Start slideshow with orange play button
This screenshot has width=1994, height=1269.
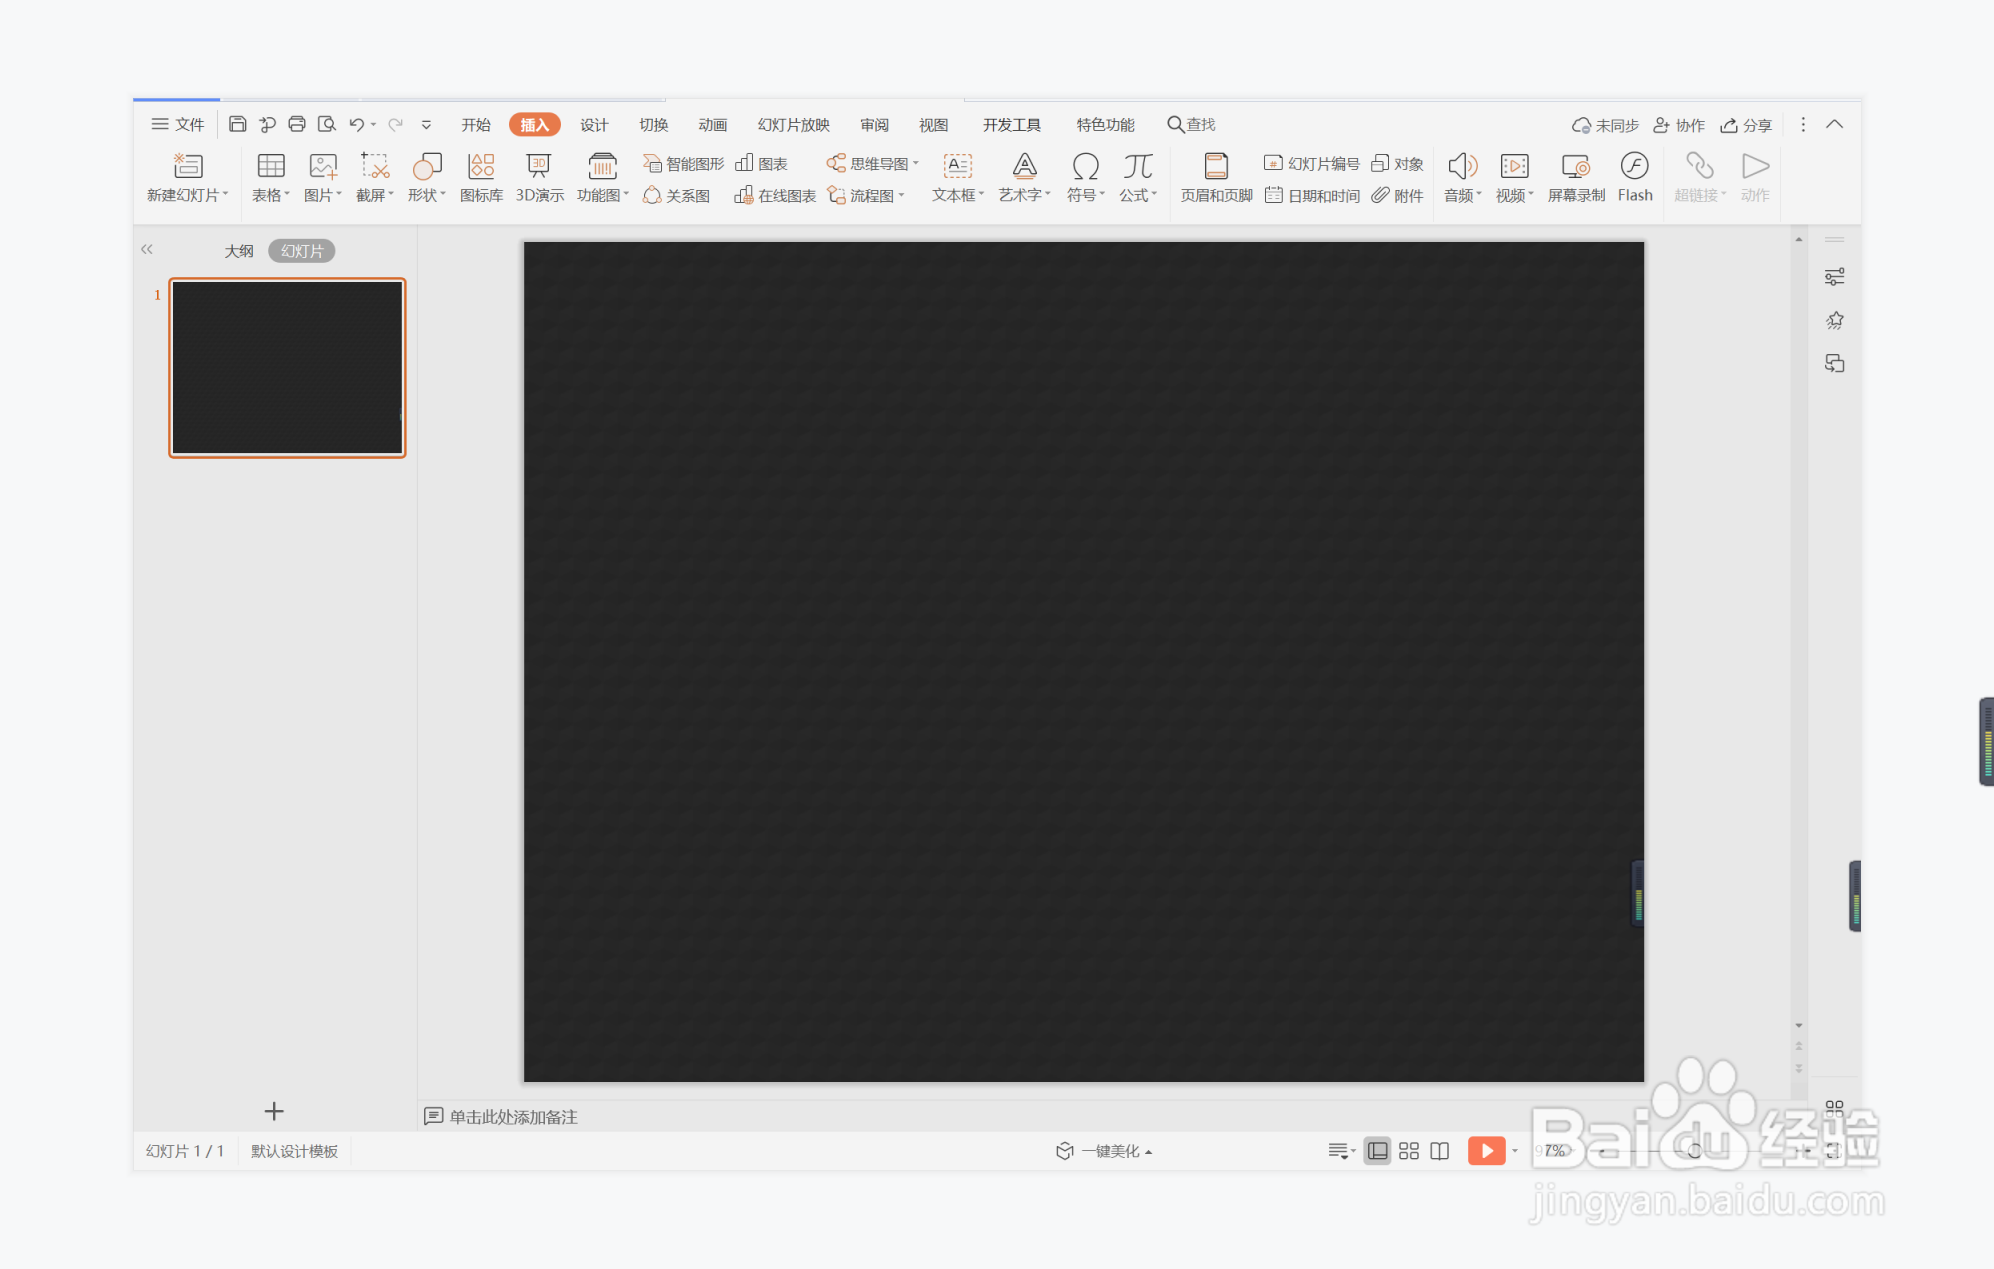1486,1151
